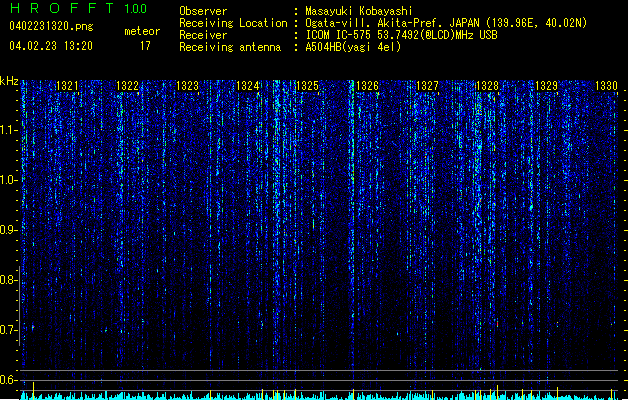Click the version number 1.0.0

coord(135,9)
